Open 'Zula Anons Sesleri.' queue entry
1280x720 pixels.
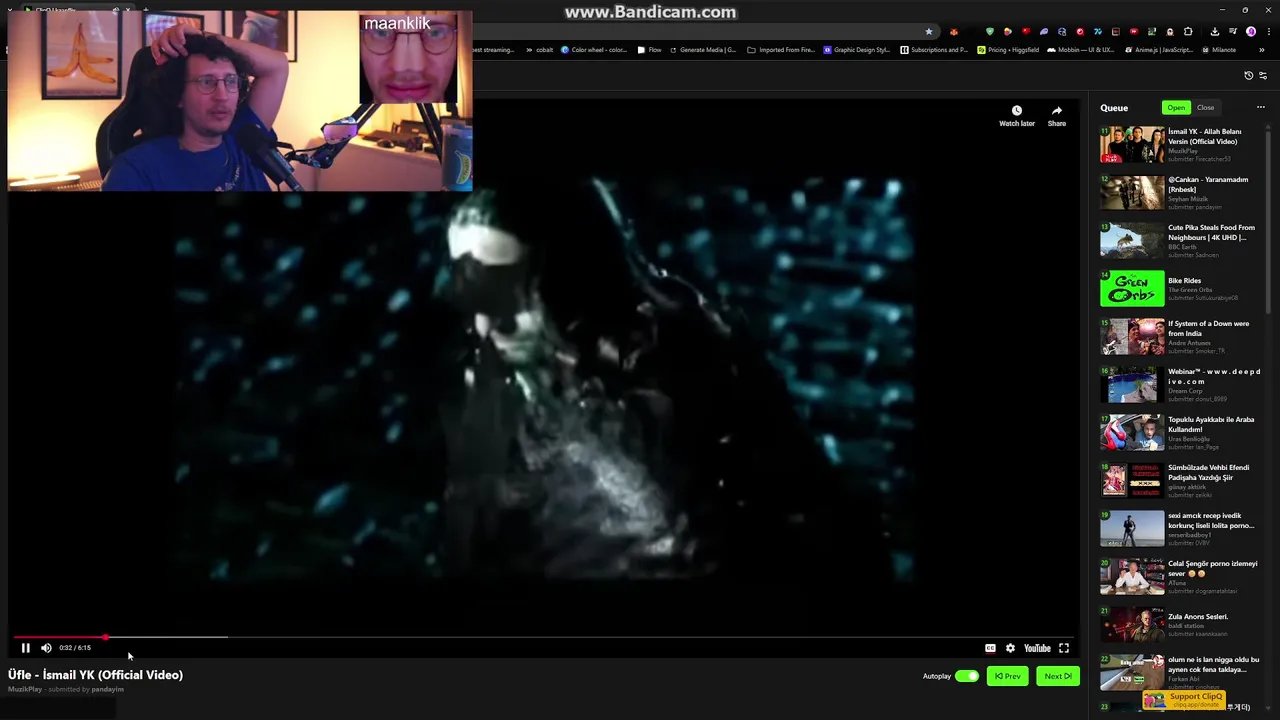[x=1198, y=617]
